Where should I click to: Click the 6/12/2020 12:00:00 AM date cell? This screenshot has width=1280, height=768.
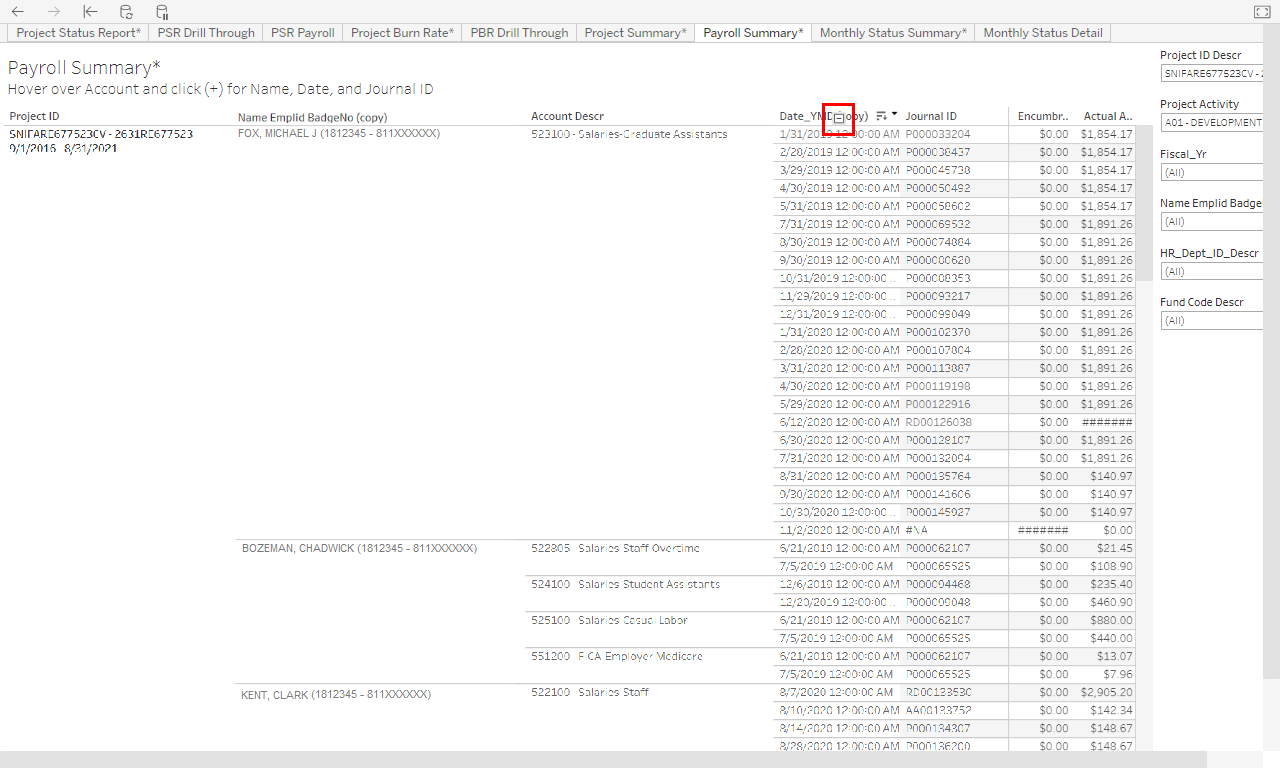coord(839,422)
